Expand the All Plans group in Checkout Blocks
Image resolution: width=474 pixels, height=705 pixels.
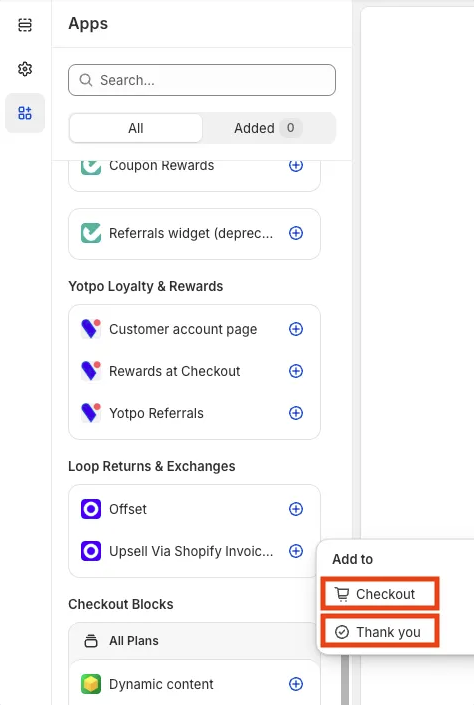pos(194,641)
